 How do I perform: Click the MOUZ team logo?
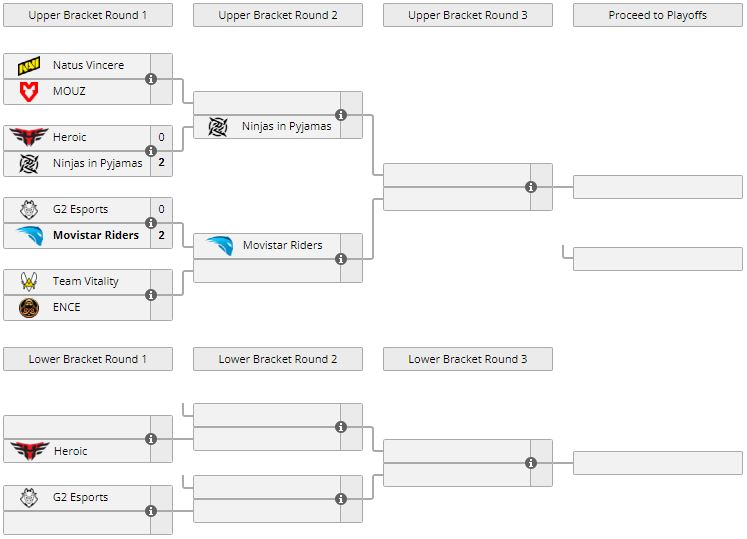[x=28, y=91]
